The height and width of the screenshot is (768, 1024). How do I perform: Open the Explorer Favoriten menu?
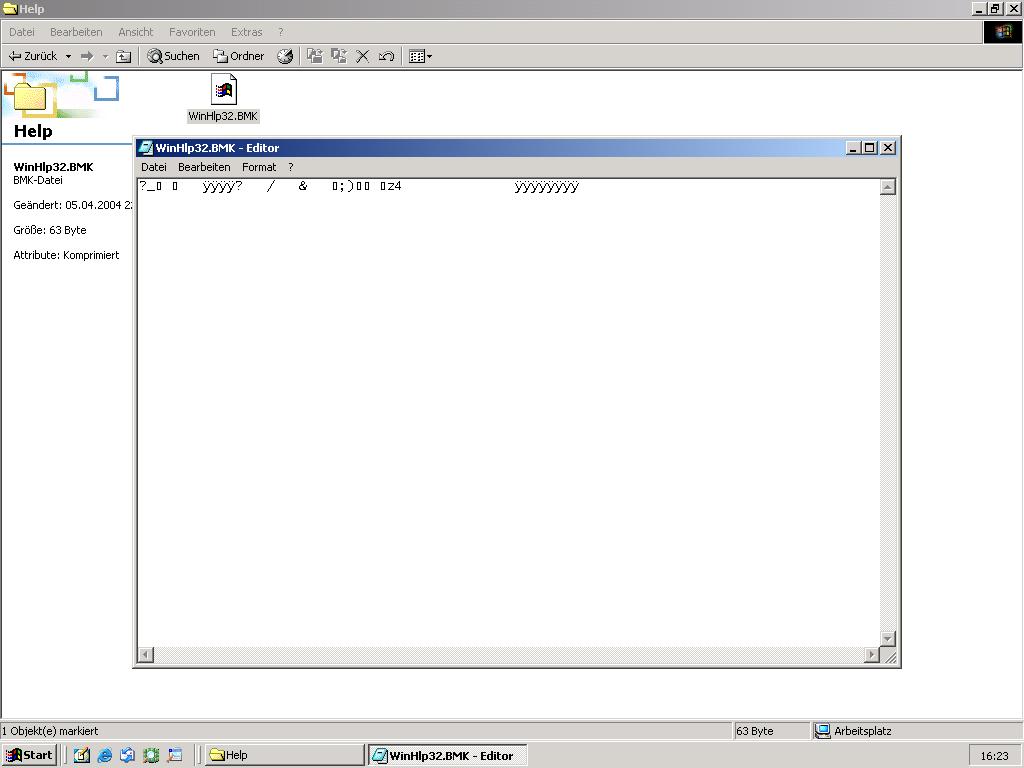[192, 32]
